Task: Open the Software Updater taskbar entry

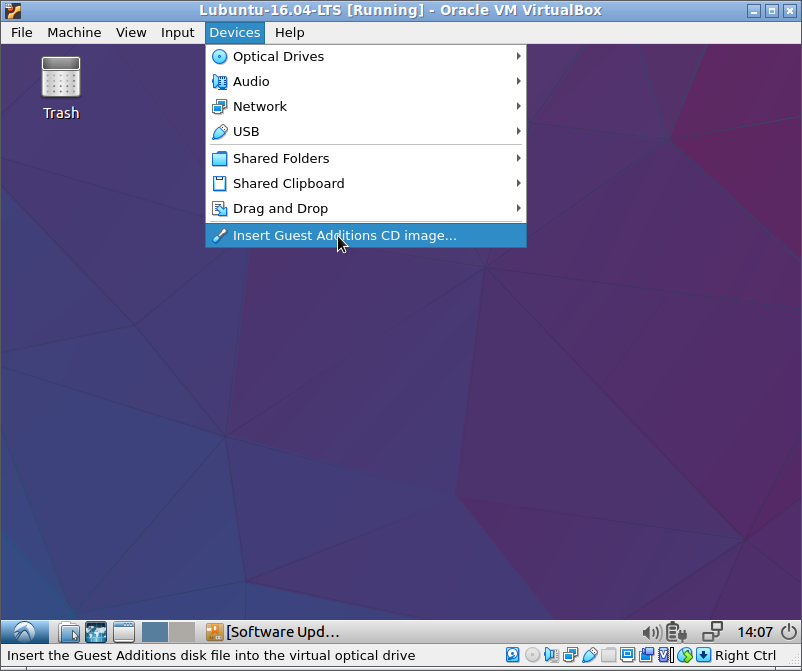Action: click(273, 632)
